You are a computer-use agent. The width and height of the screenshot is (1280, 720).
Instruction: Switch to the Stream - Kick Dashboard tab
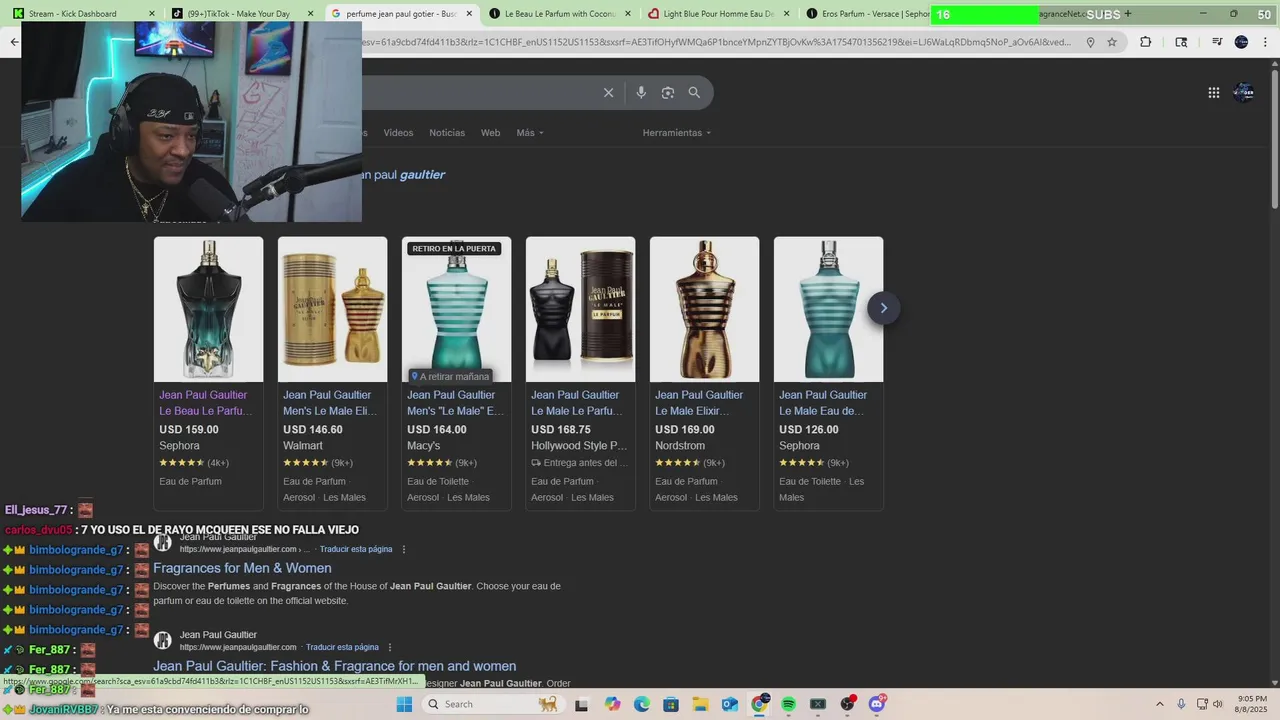click(84, 14)
